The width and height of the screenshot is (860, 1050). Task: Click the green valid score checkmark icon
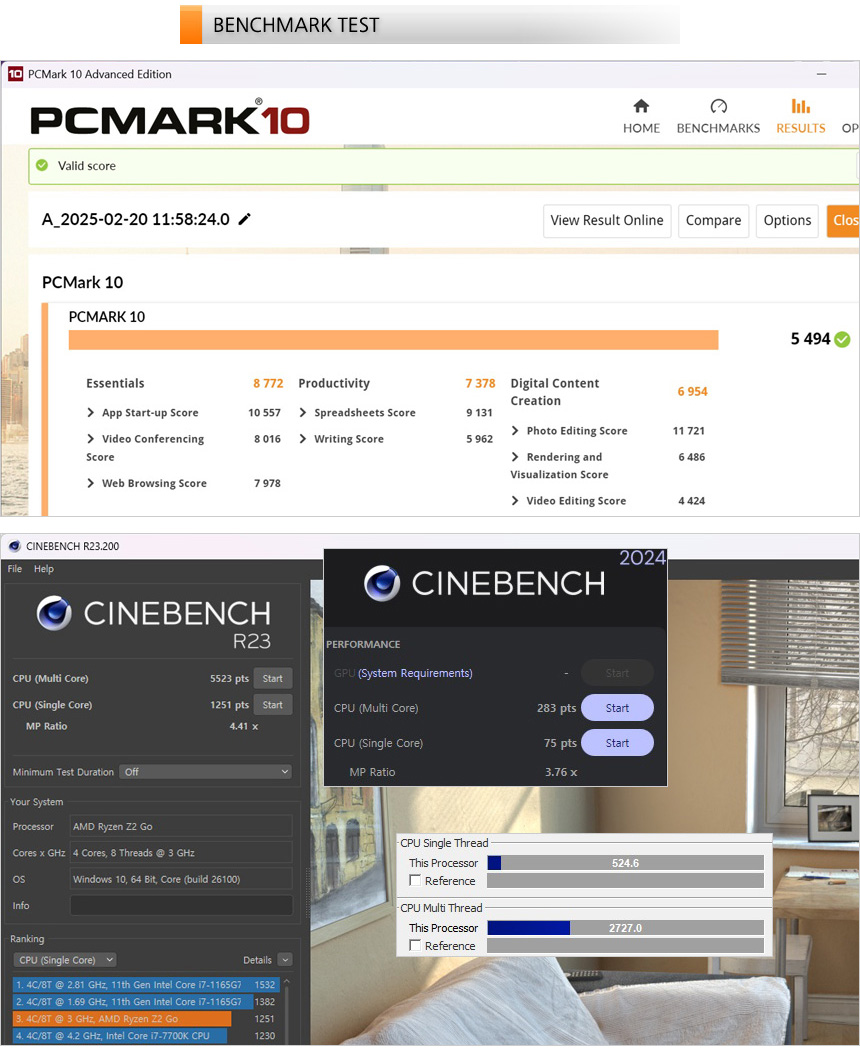coord(42,166)
